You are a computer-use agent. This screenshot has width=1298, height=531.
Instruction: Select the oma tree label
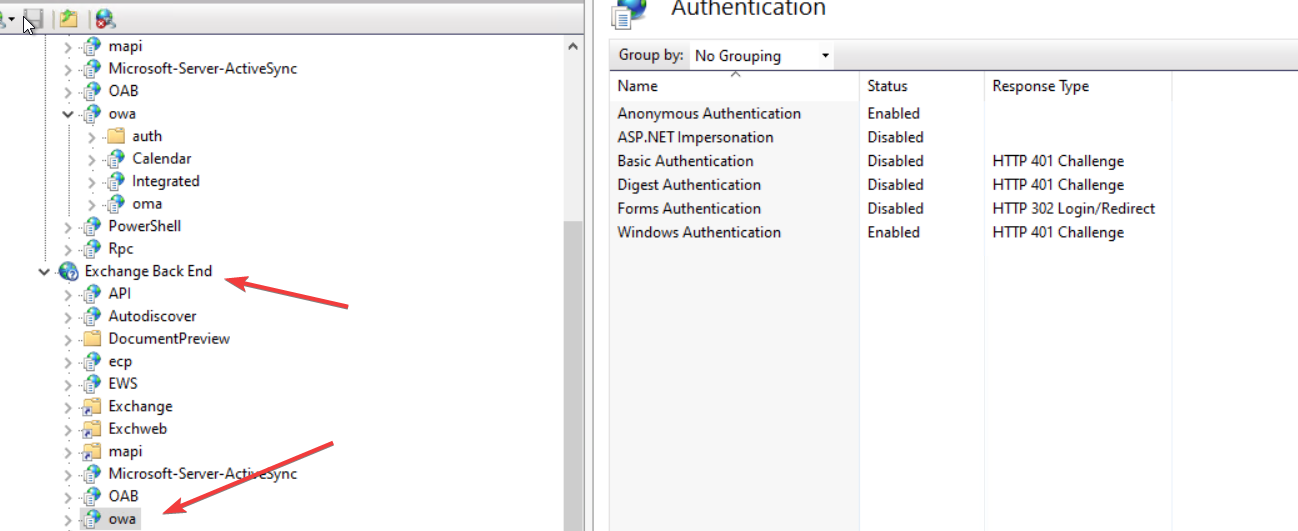(147, 203)
